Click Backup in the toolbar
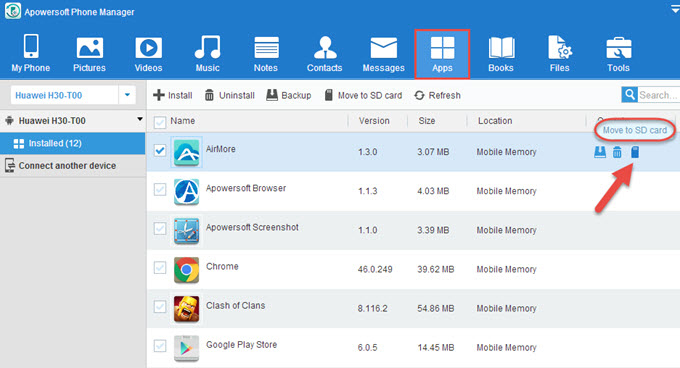This screenshot has height=368, width=680. pyautogui.click(x=289, y=95)
